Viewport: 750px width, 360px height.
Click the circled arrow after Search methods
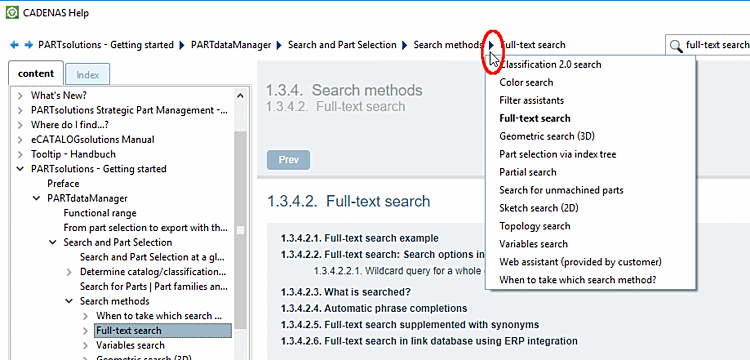491,45
